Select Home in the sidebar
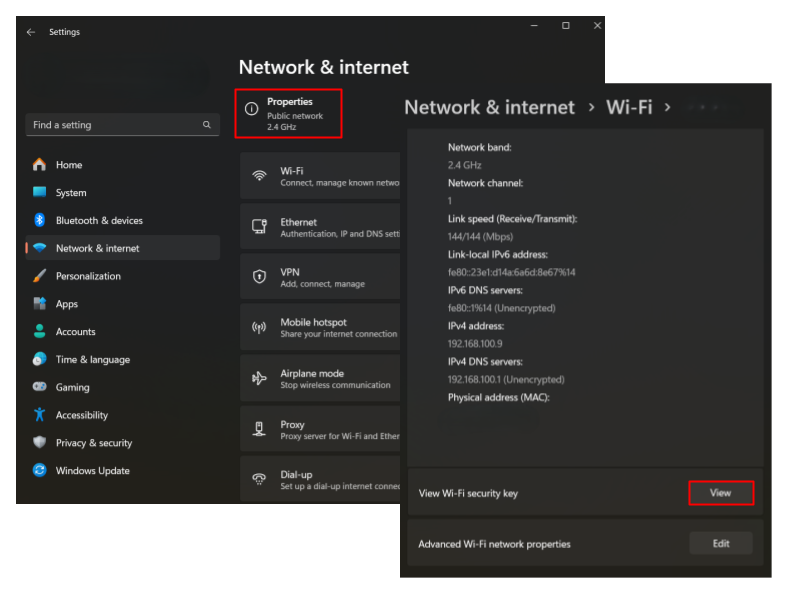Viewport: 800px width, 600px height. coord(69,165)
